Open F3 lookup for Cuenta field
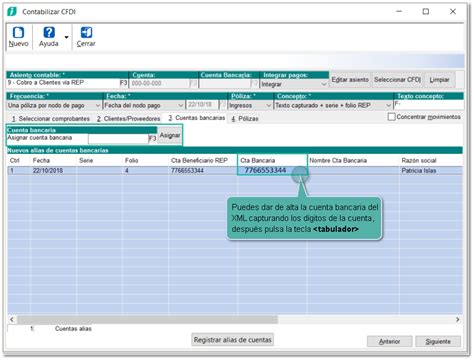This screenshot has height=360, width=474. coord(193,83)
